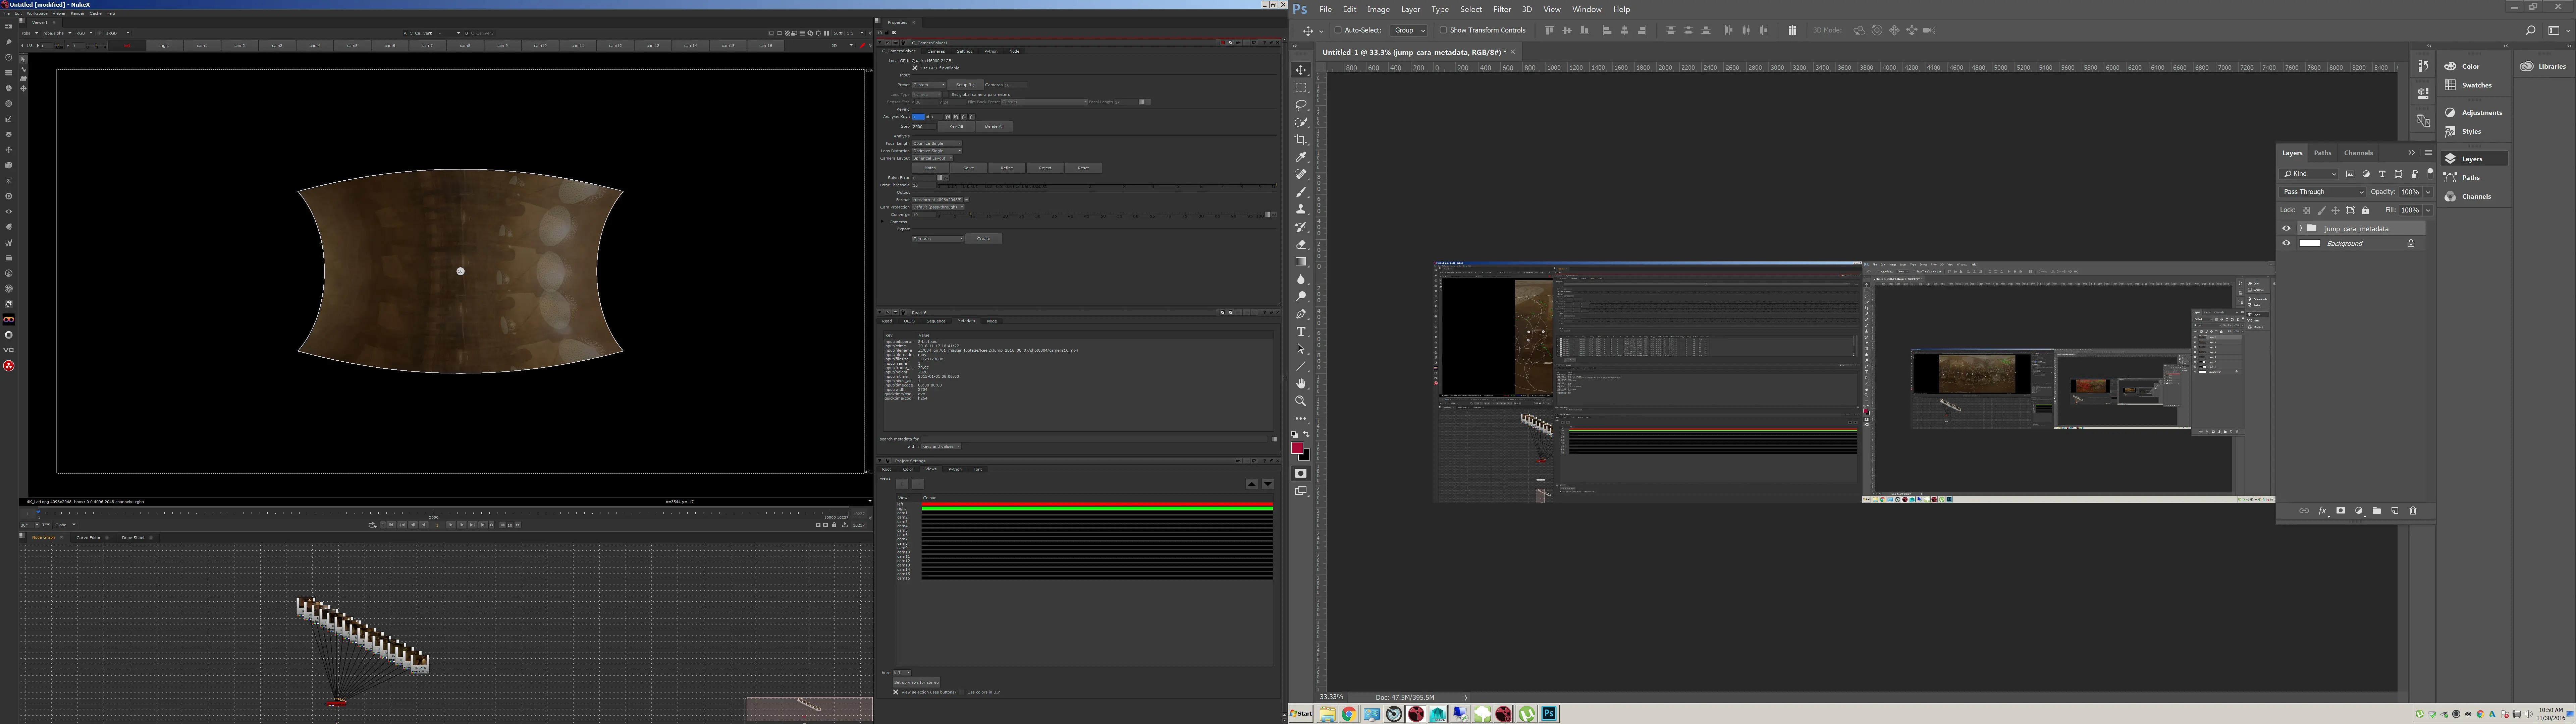This screenshot has height=724, width=2576.
Task: Open the Preset Custom dropdown in CameraSolver
Action: pyautogui.click(x=929, y=85)
